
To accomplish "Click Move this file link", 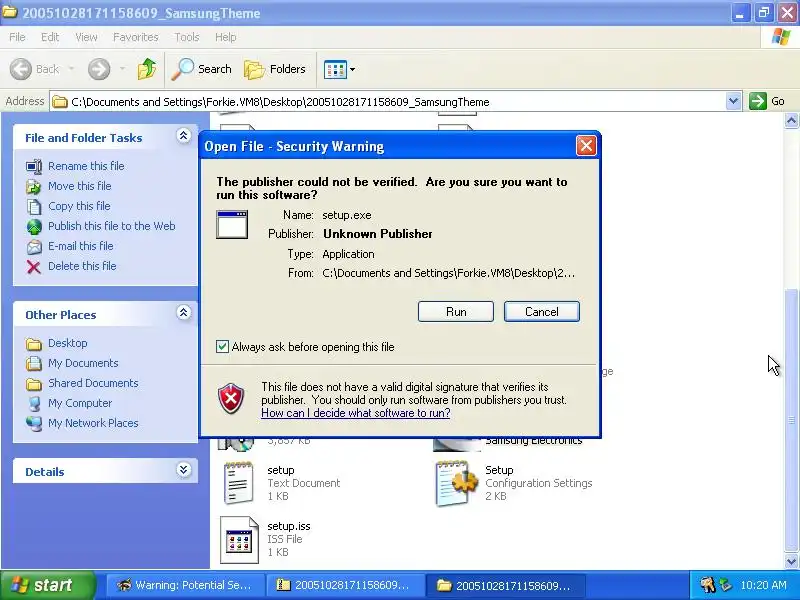I will coord(80,186).
